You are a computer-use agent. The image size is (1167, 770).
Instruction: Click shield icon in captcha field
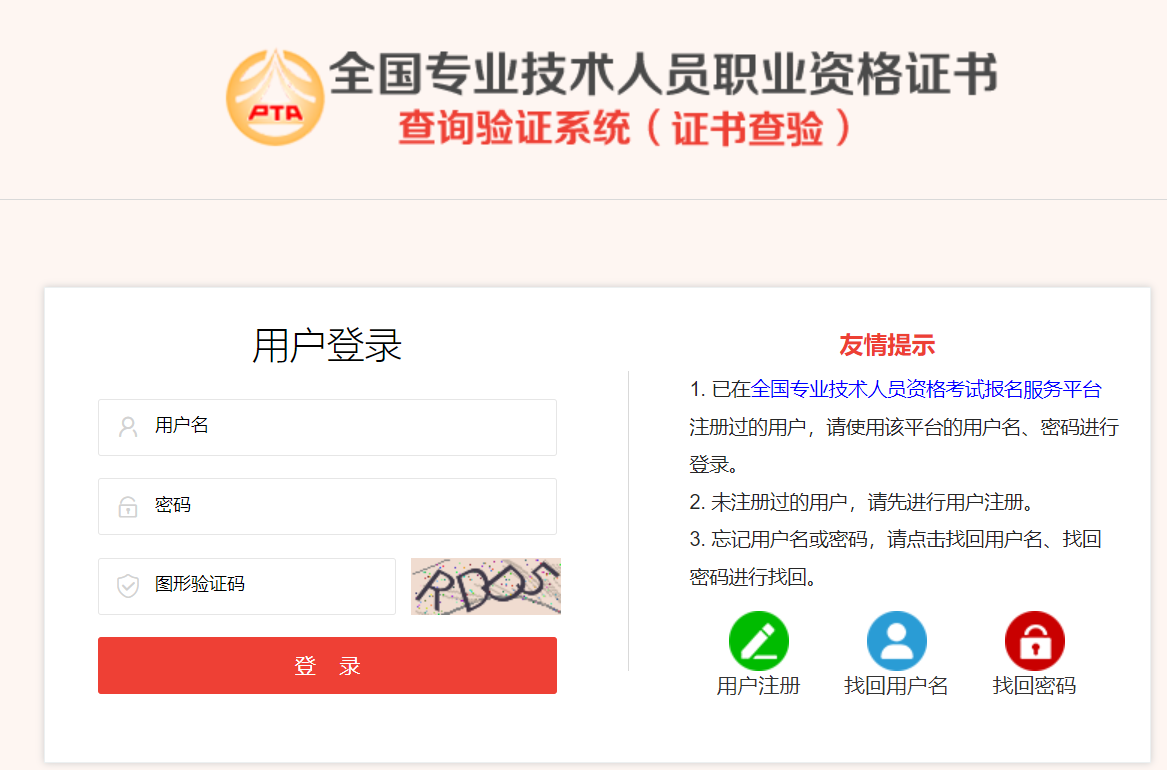128,586
